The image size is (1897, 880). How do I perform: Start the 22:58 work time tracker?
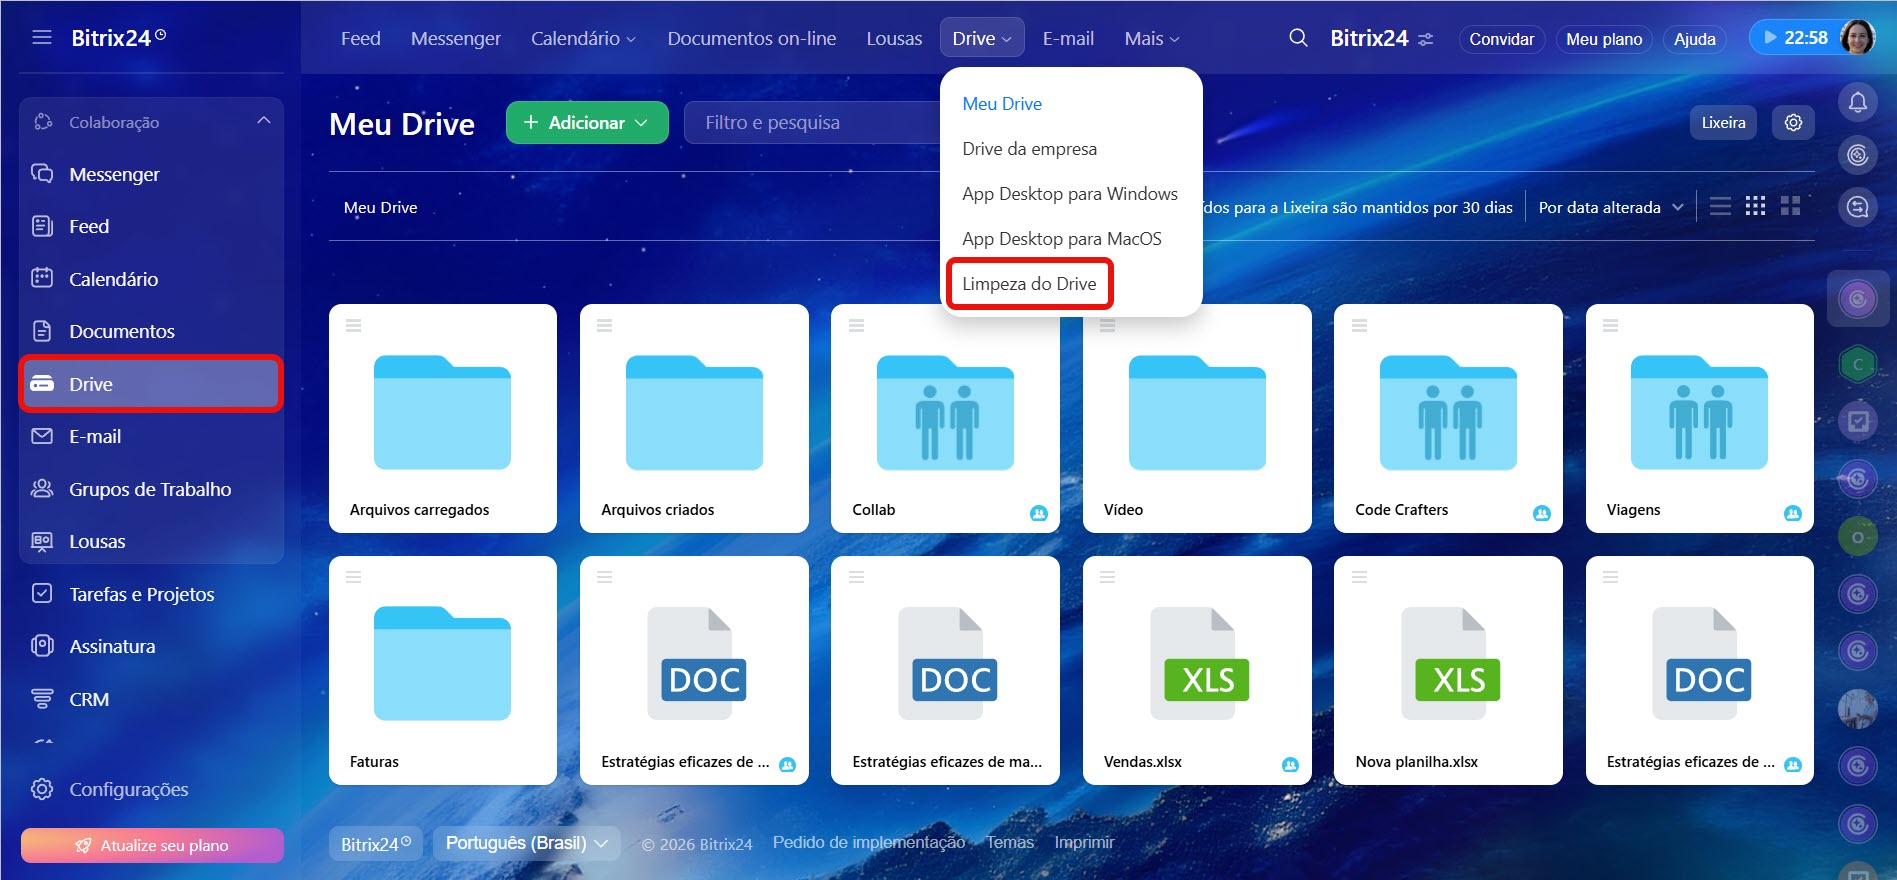click(1795, 38)
